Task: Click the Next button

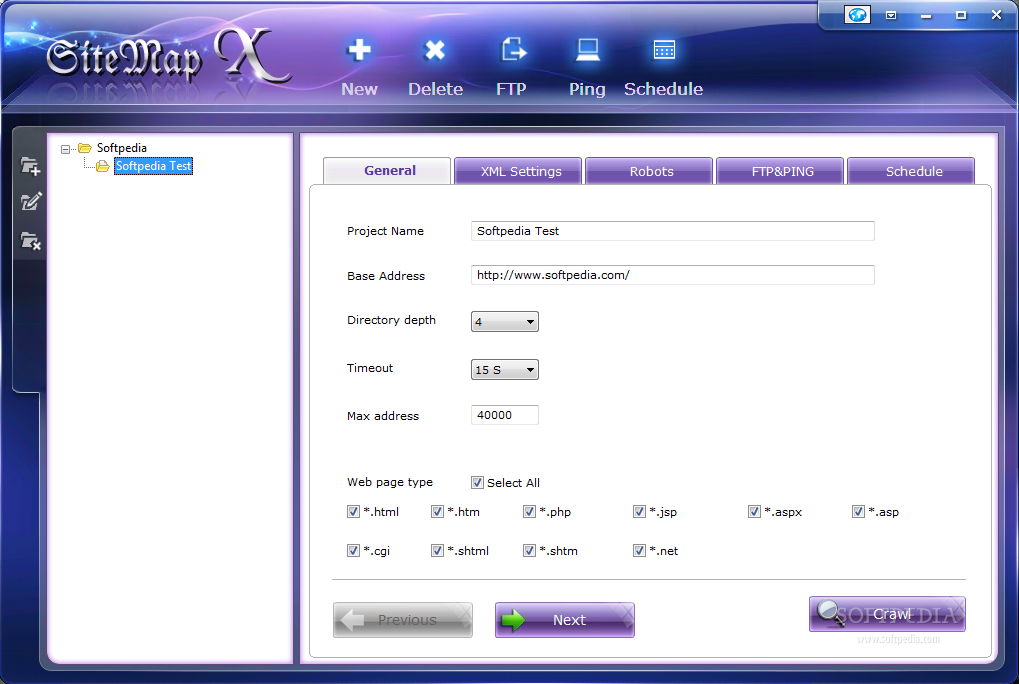Action: click(565, 620)
